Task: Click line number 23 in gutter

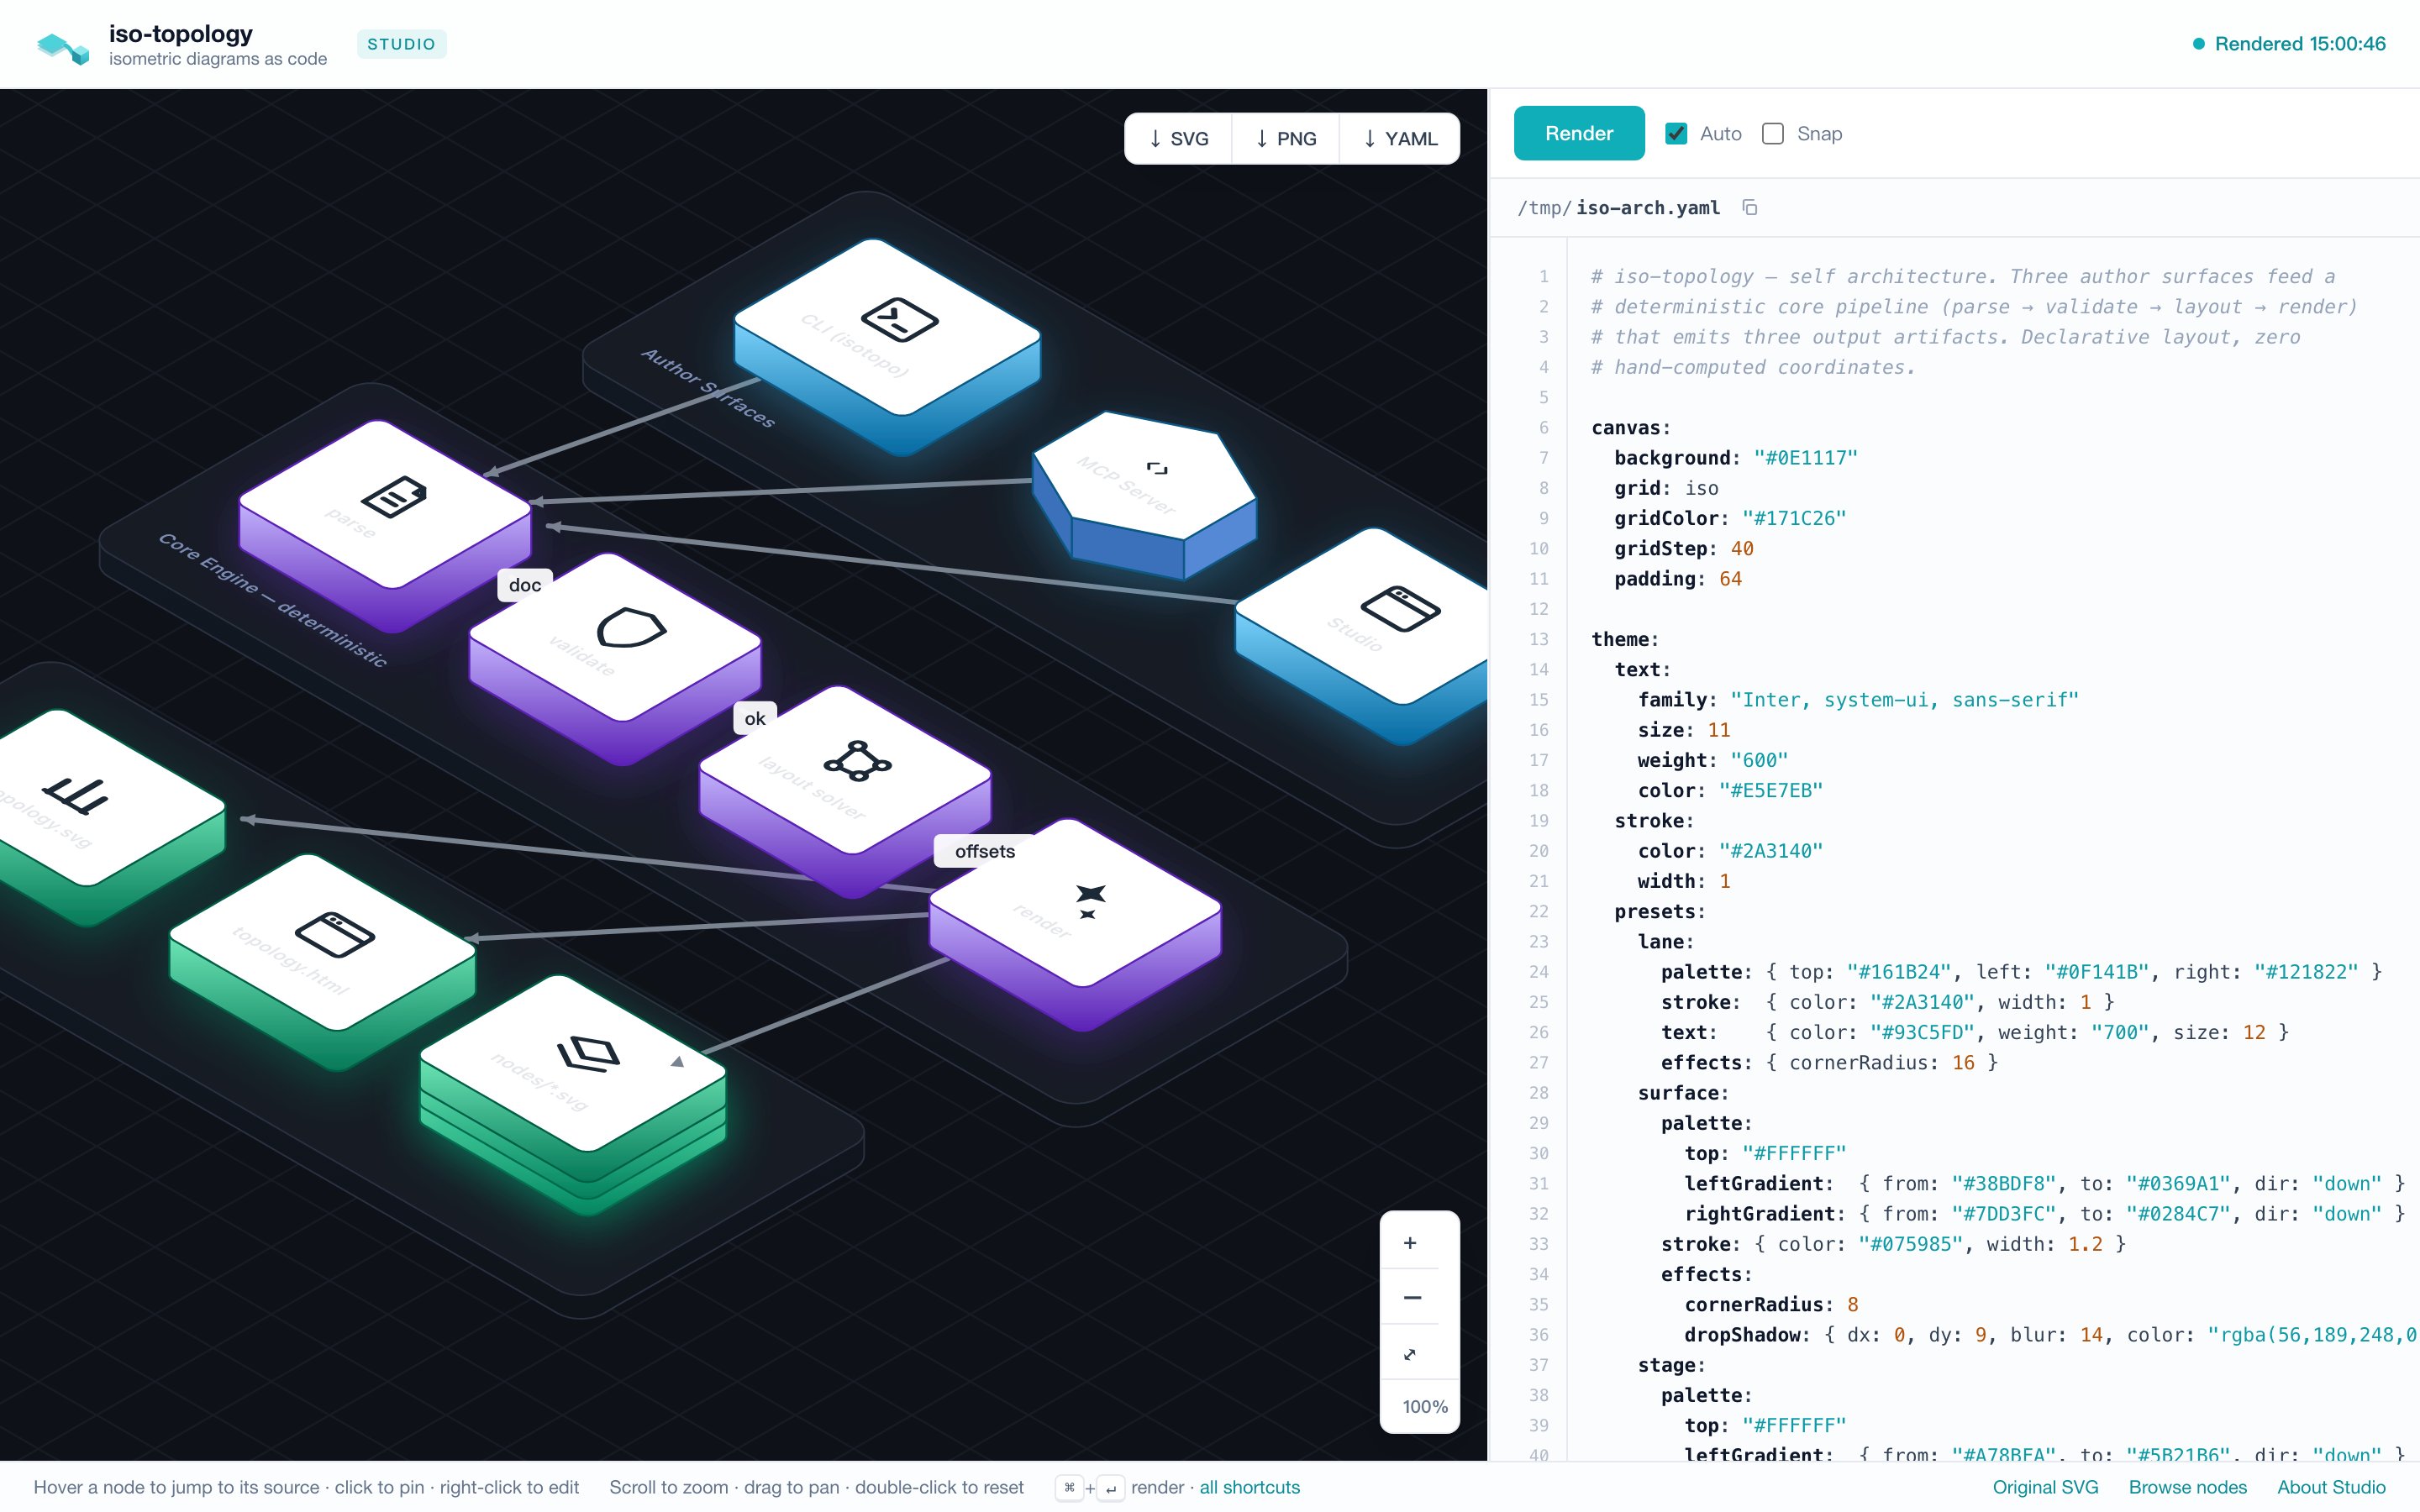Action: [x=1538, y=942]
